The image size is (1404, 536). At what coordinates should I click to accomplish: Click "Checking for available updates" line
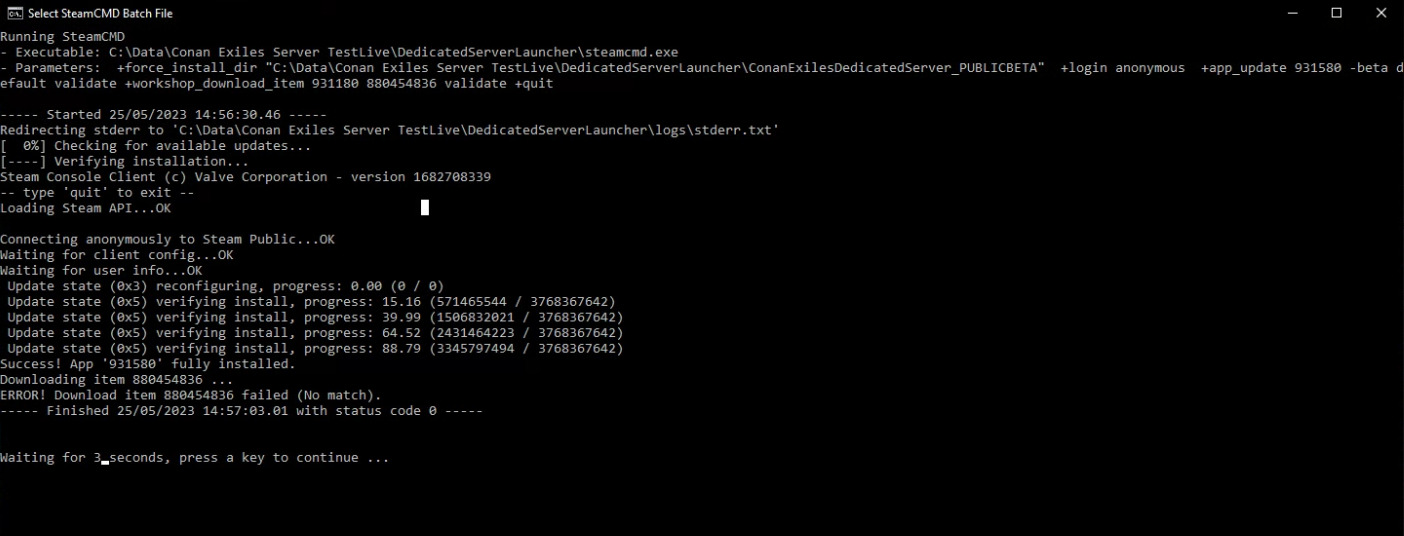155,146
